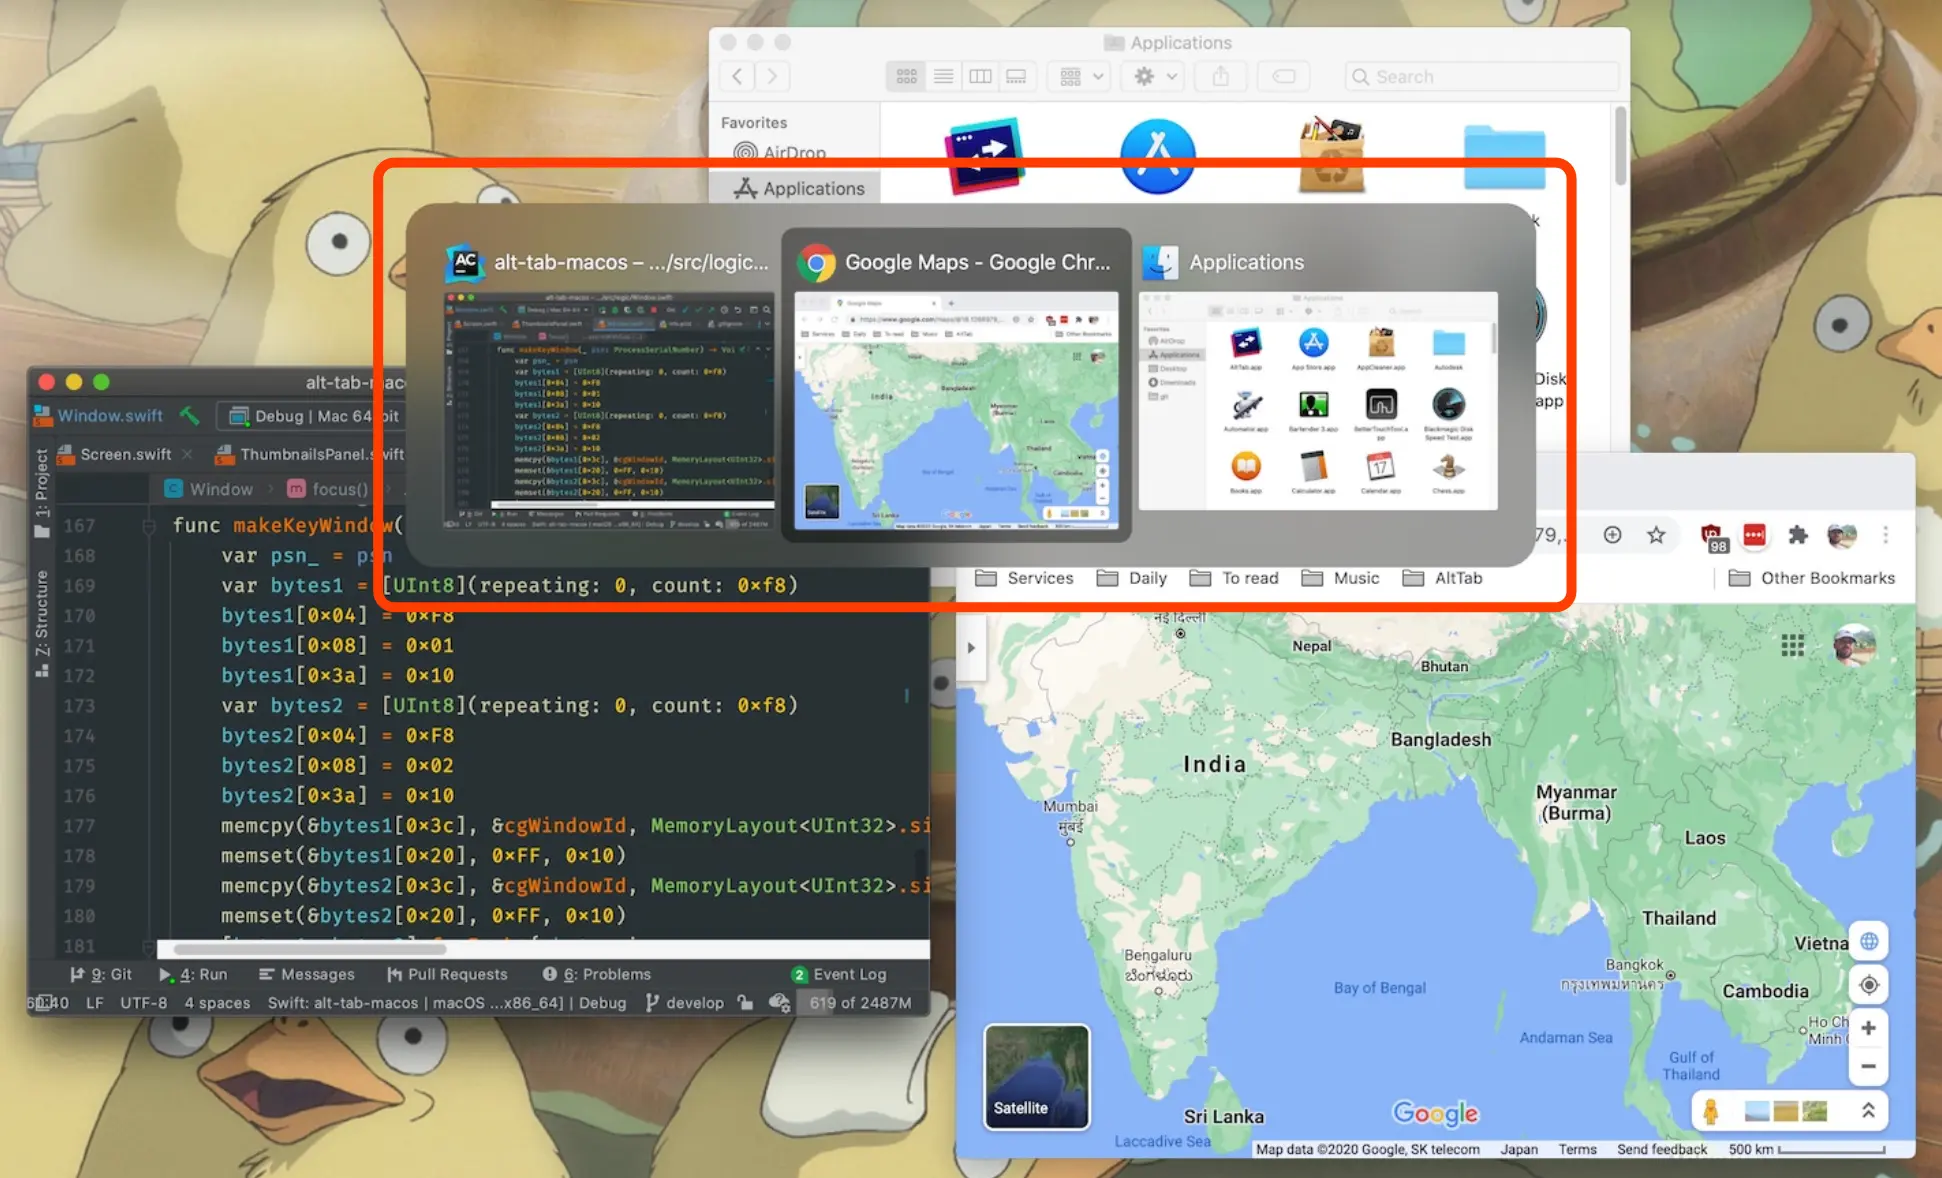
Task: Click the develop git branch widget
Action: click(685, 1003)
